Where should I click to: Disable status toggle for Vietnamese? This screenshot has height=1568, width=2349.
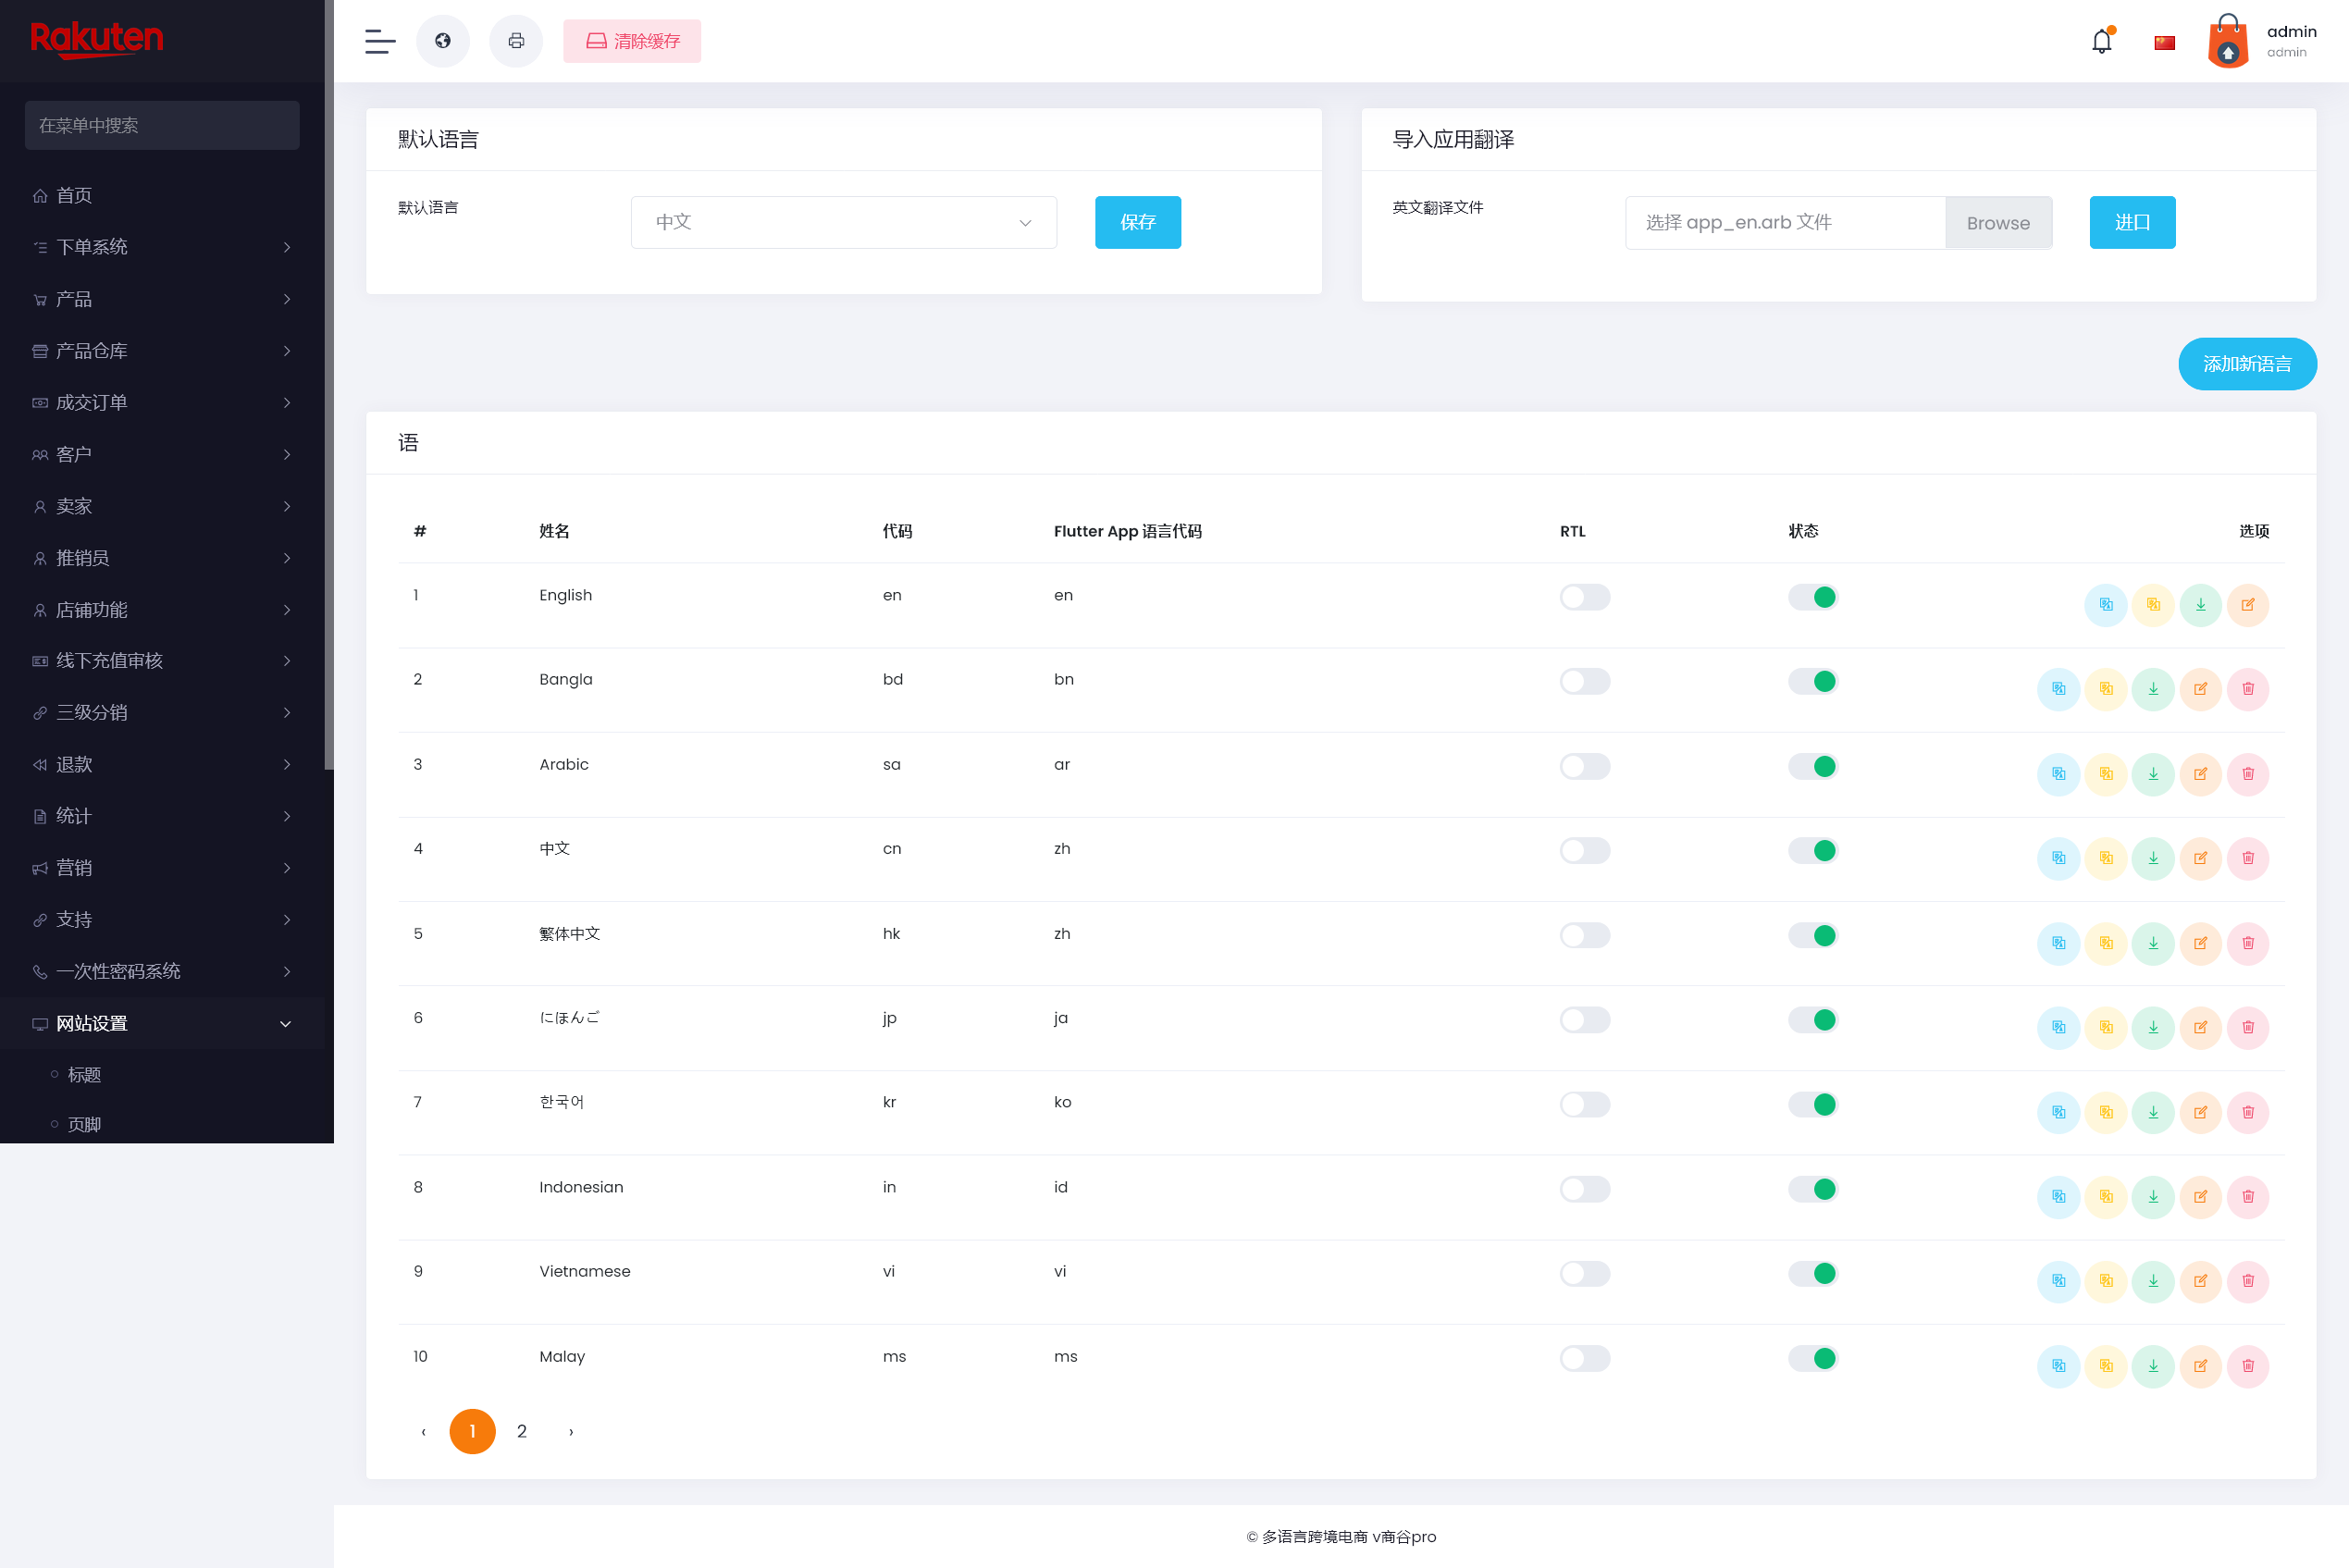point(1812,1274)
